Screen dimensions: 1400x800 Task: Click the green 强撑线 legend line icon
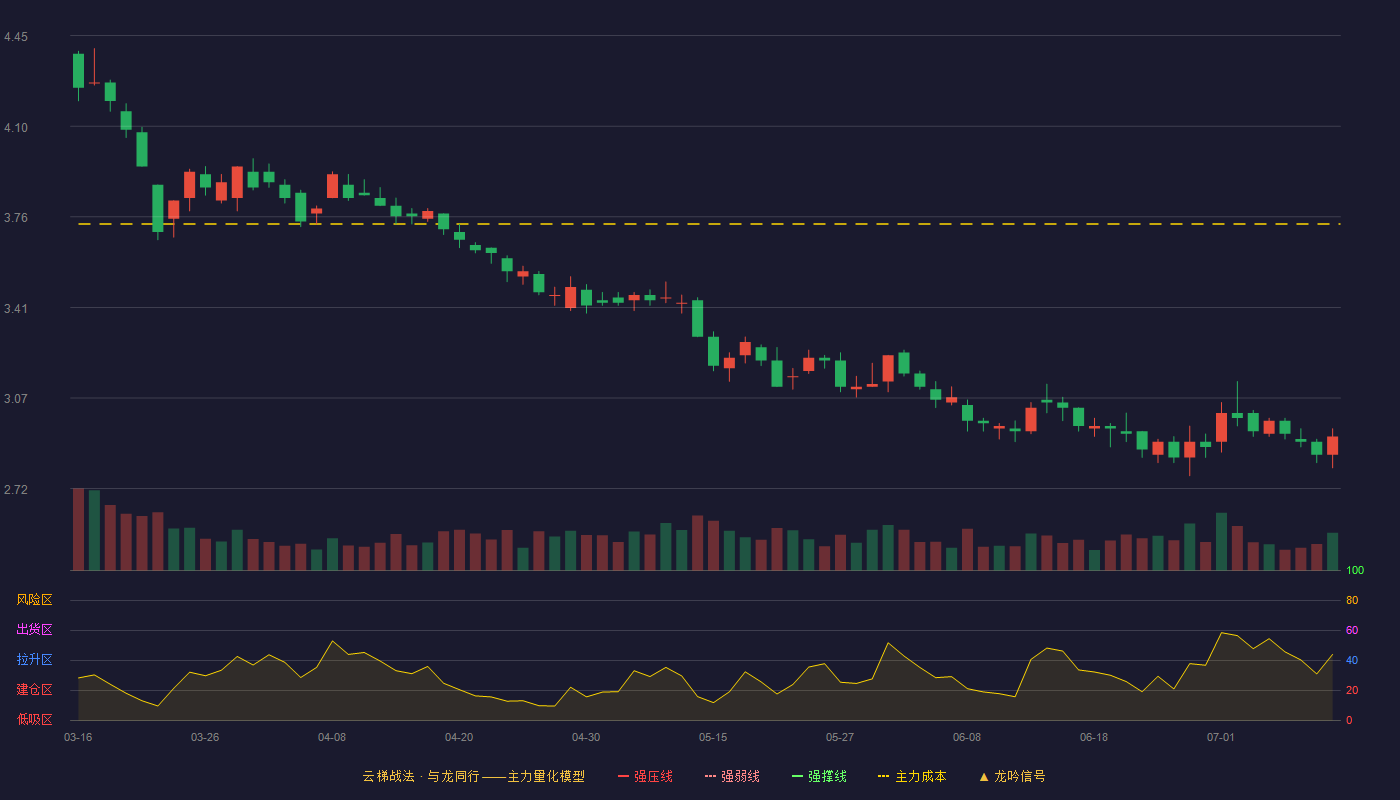click(797, 776)
